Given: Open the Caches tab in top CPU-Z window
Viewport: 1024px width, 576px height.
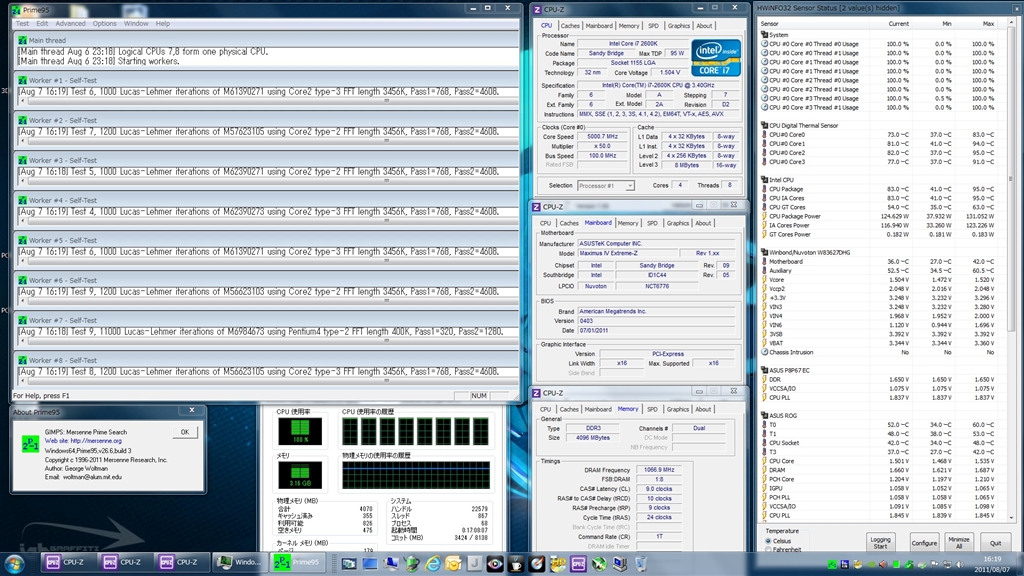Looking at the screenshot, I should pyautogui.click(x=570, y=26).
